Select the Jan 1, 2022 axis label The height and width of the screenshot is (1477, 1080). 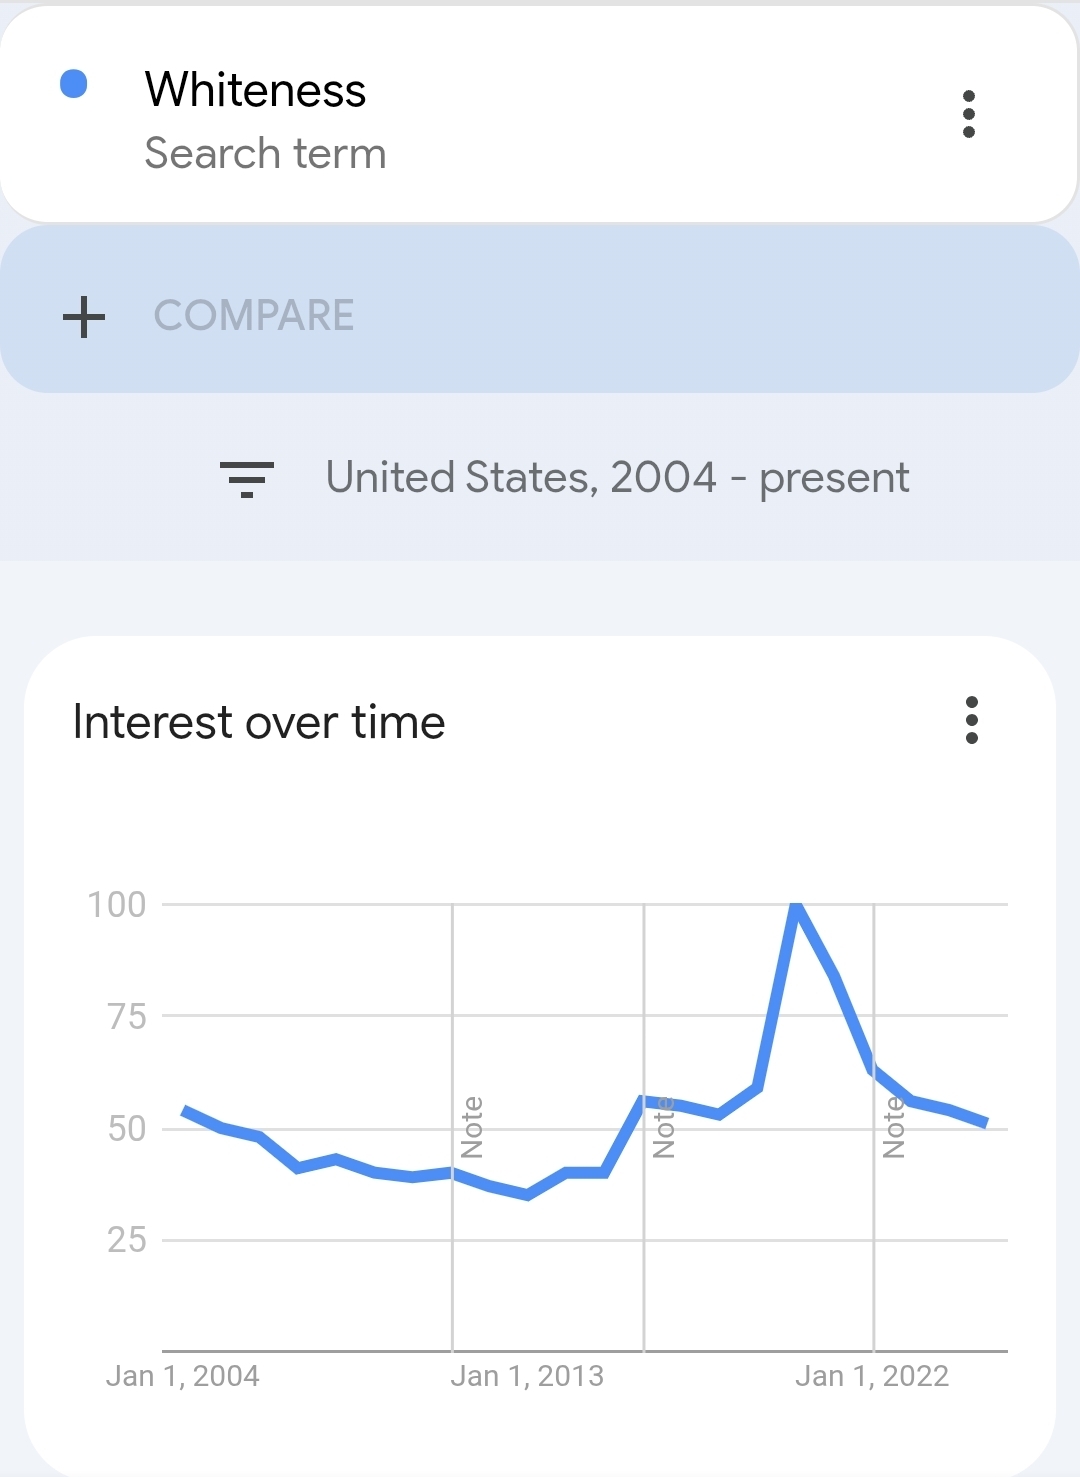click(x=872, y=1376)
